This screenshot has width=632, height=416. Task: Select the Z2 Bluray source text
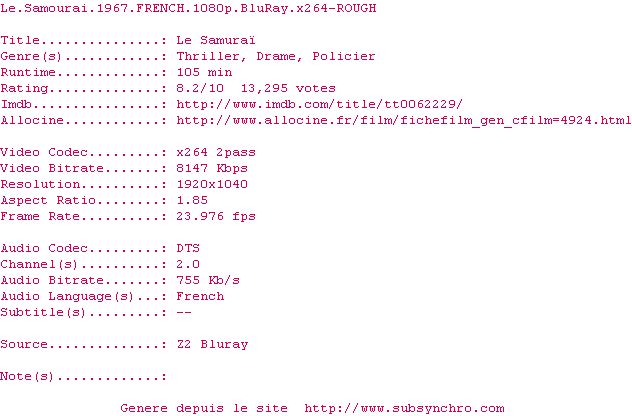(x=212, y=345)
